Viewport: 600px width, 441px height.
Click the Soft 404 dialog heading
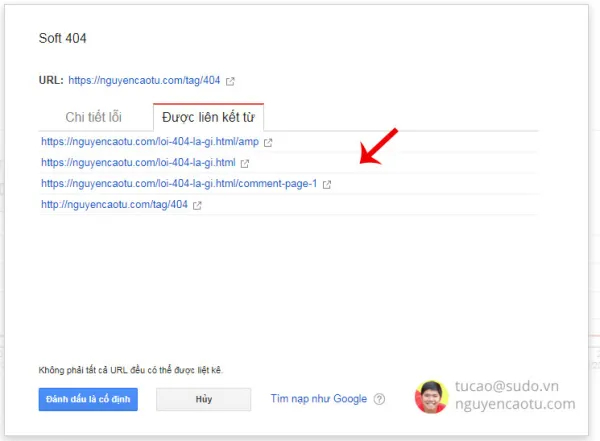[62, 38]
